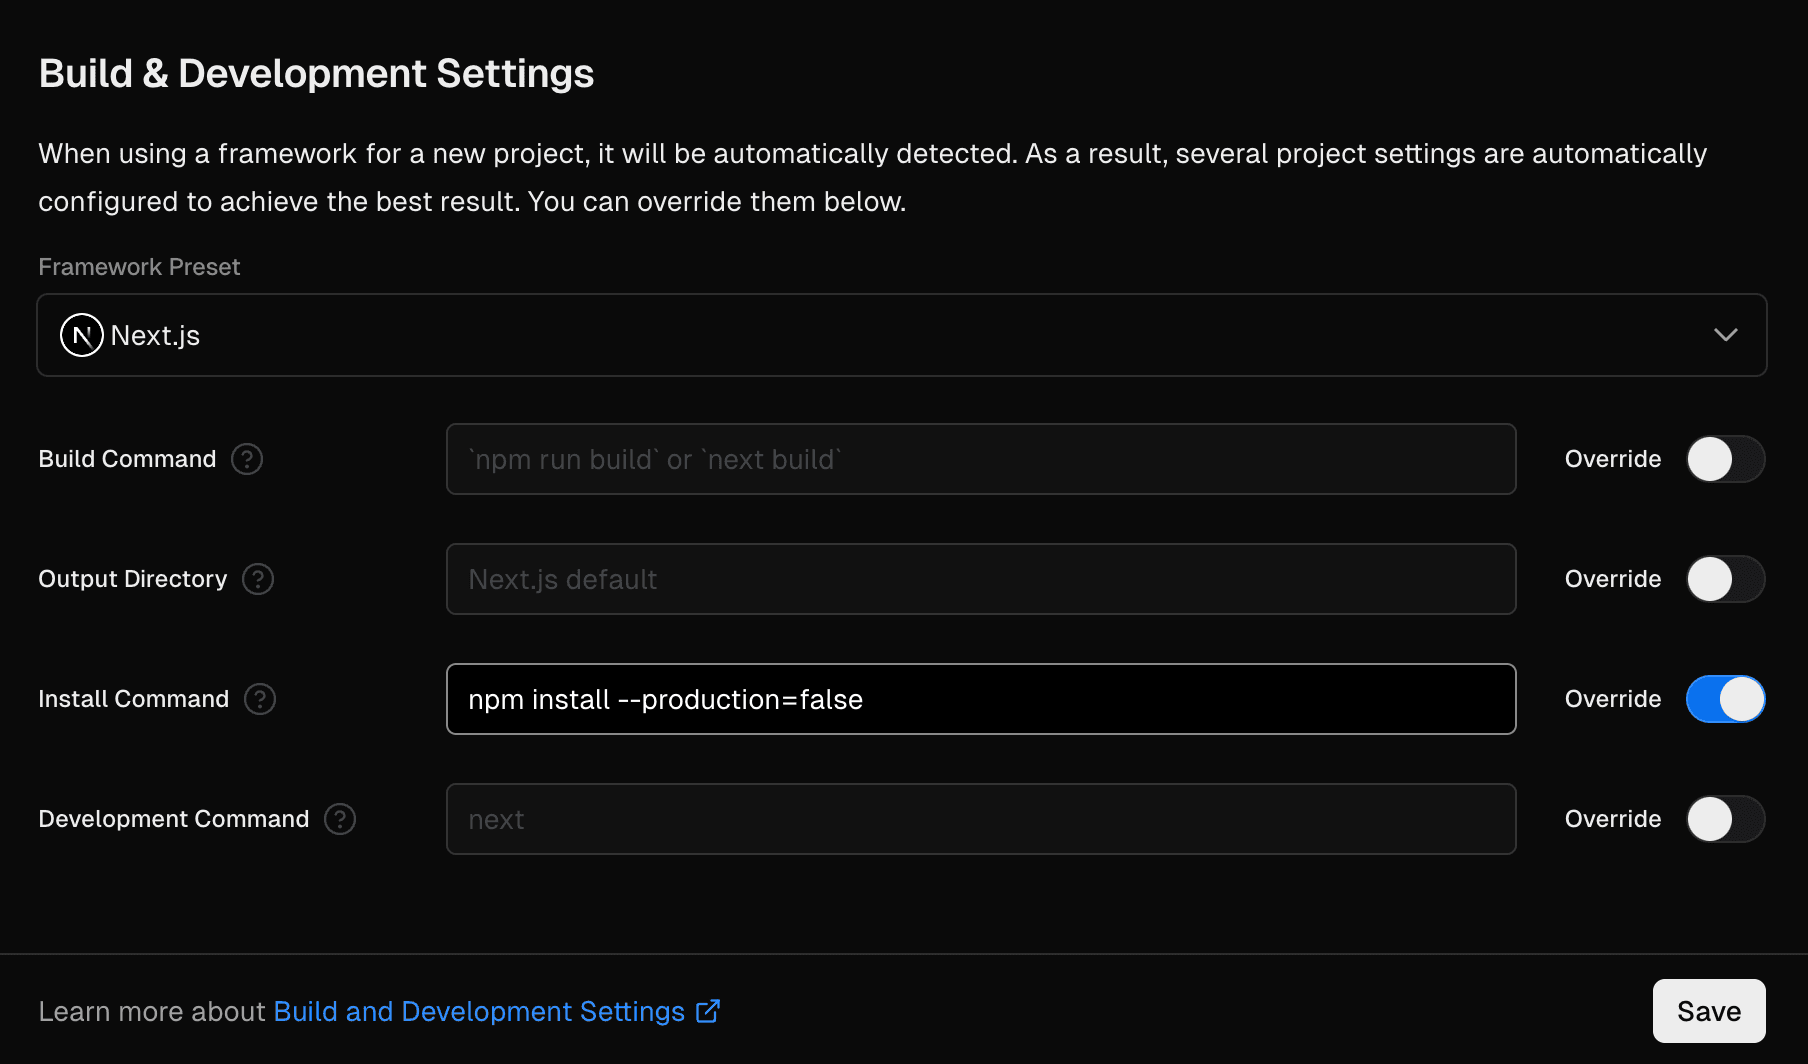Click the circled N icon inside the preset field
This screenshot has width=1808, height=1064.
[x=80, y=335]
